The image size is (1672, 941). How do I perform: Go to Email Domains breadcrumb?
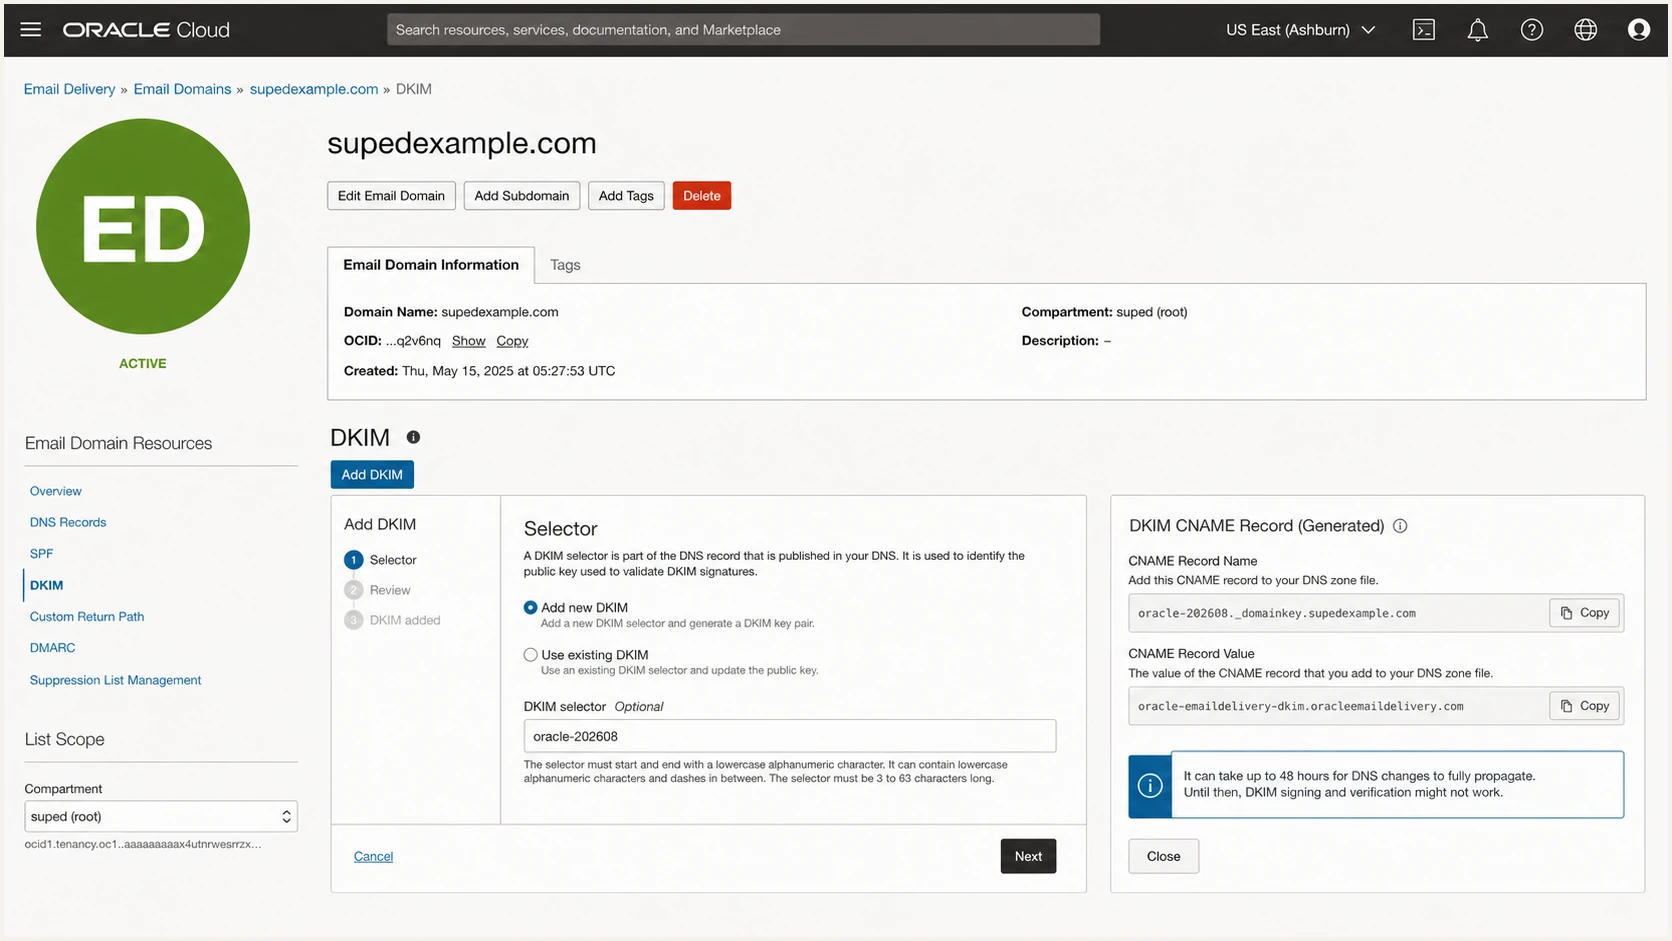click(182, 89)
